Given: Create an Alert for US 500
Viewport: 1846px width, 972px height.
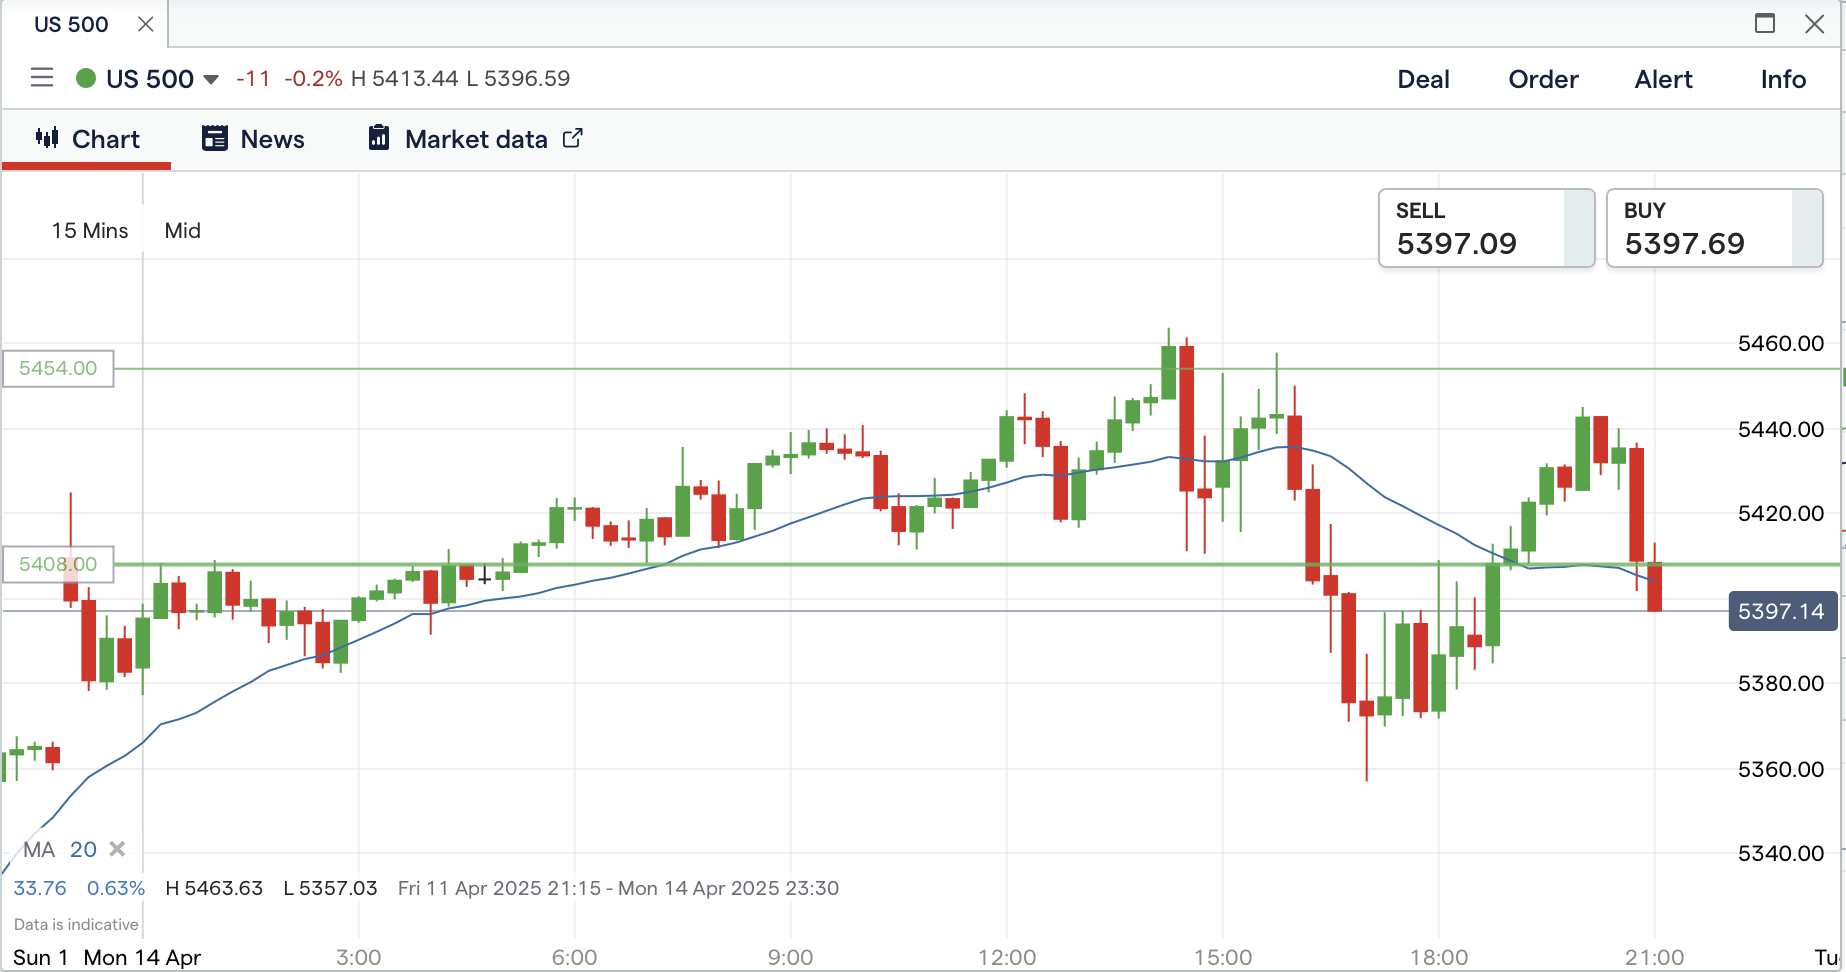Looking at the screenshot, I should (x=1663, y=79).
